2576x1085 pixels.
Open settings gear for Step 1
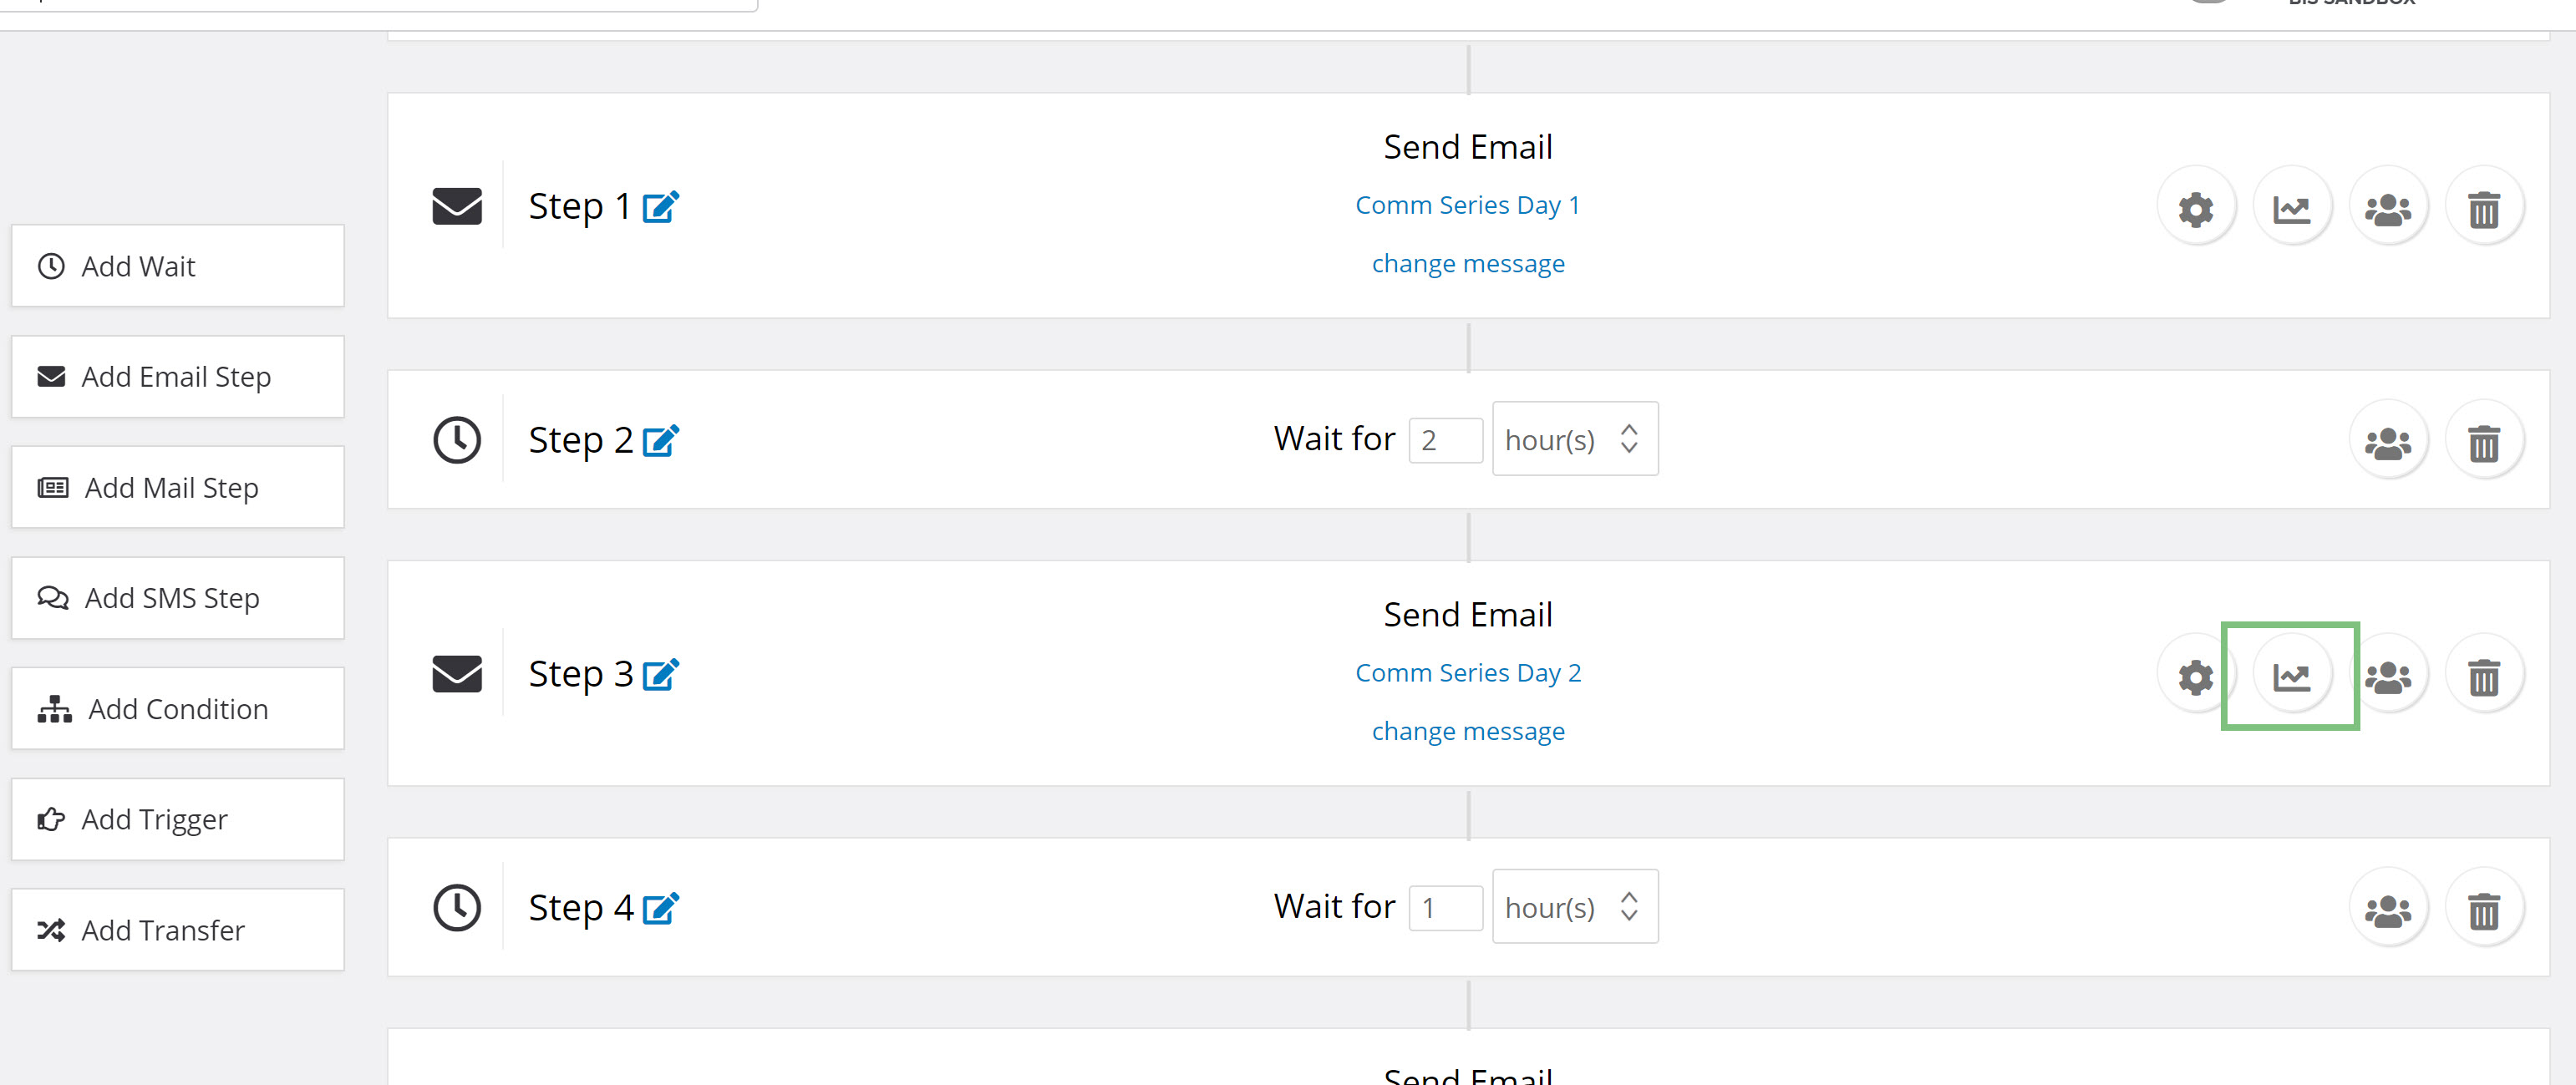pos(2196,209)
